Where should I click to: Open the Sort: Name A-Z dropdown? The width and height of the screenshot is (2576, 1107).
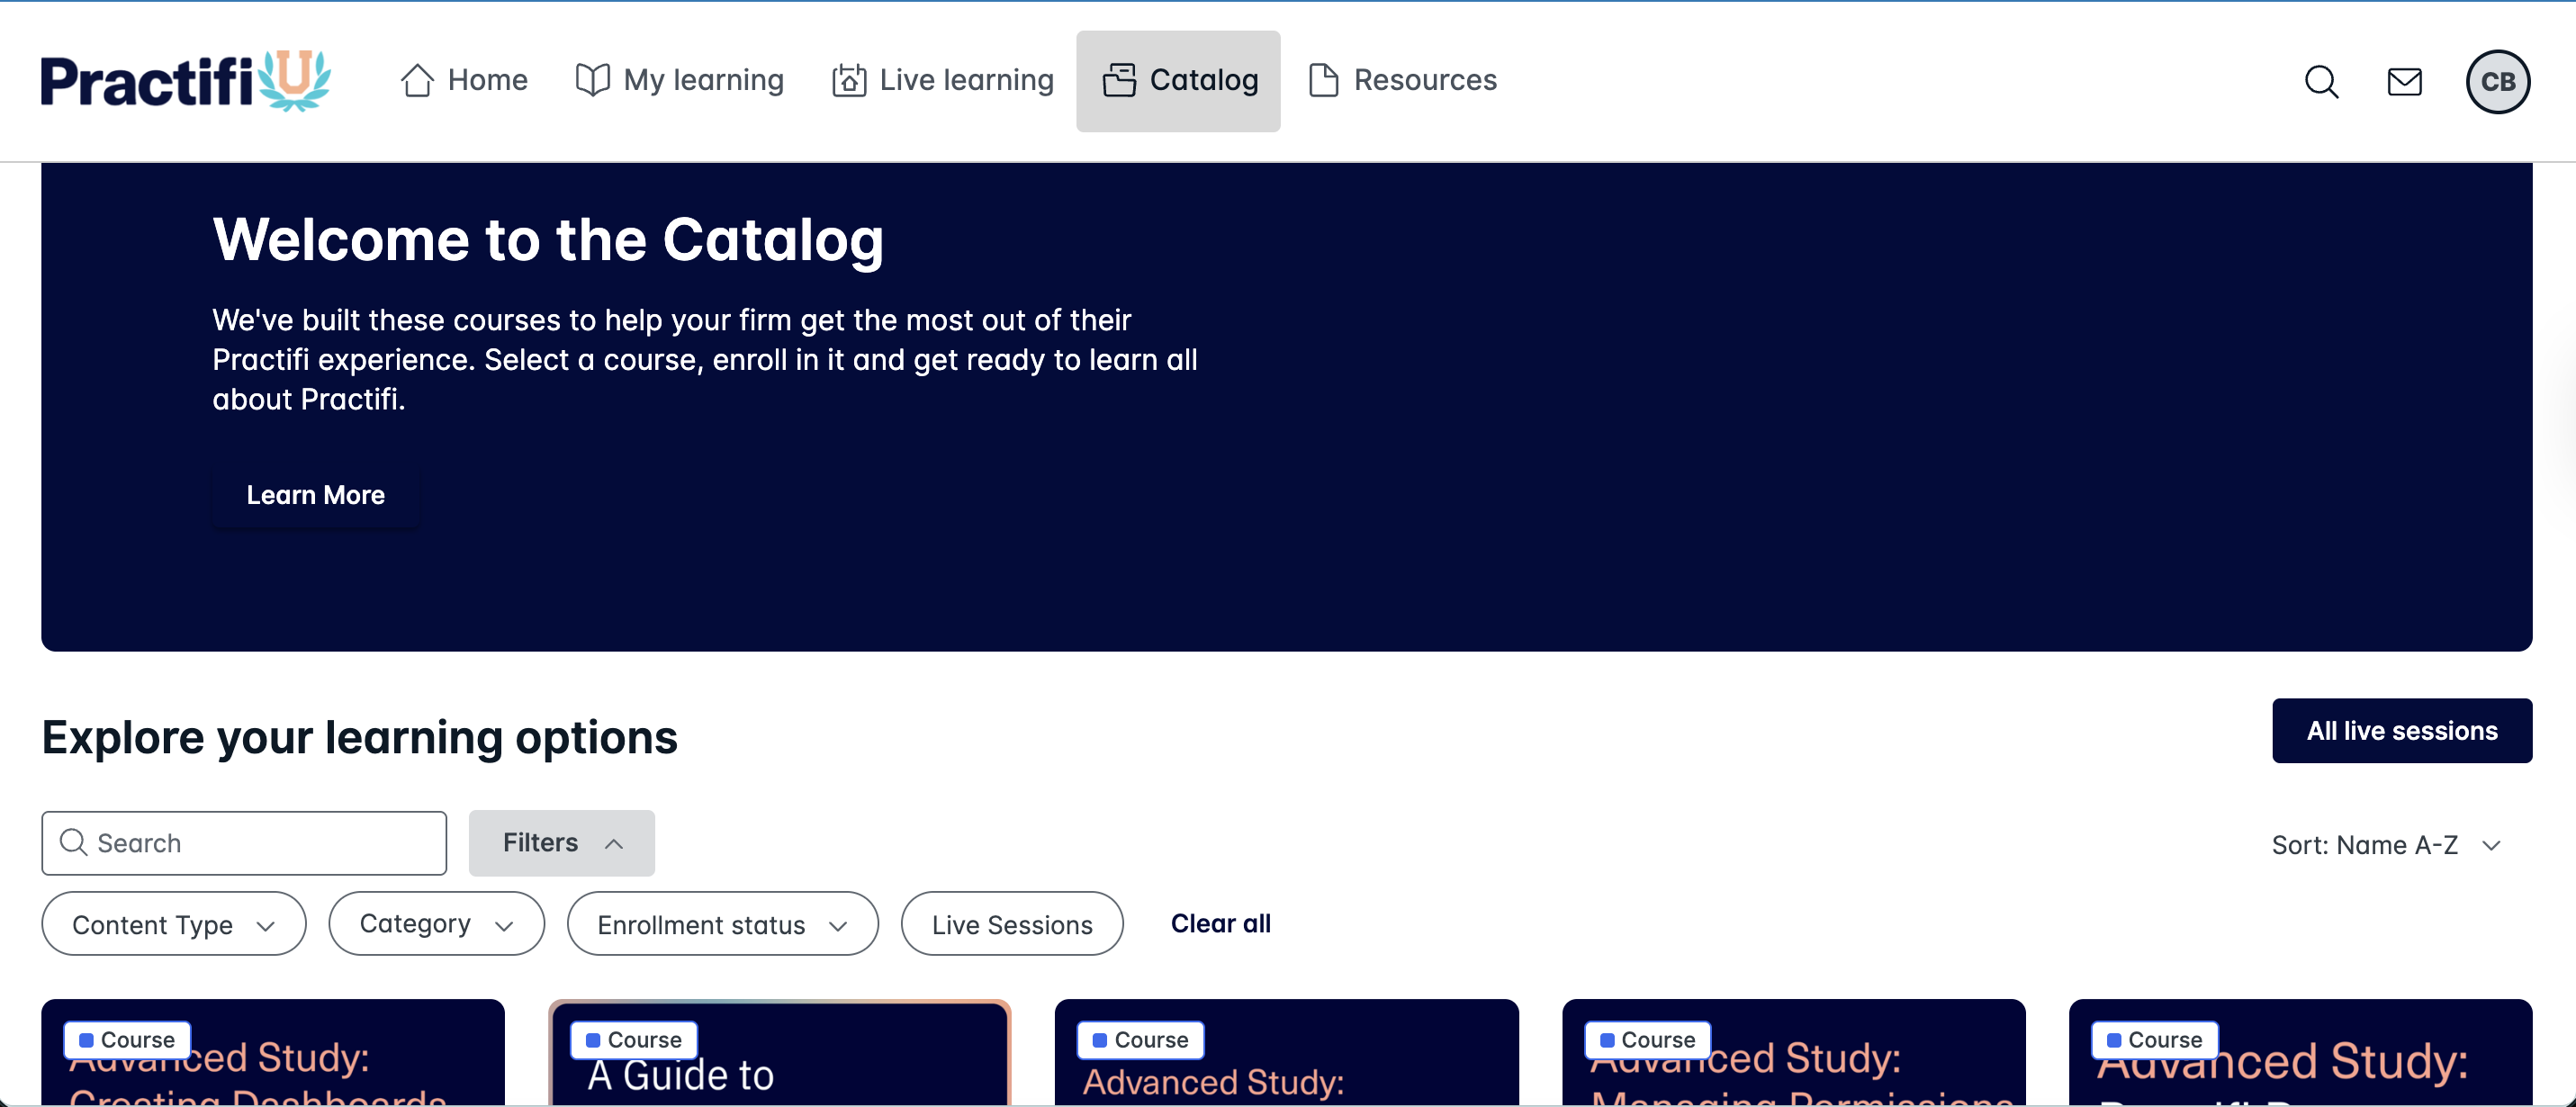click(2386, 845)
